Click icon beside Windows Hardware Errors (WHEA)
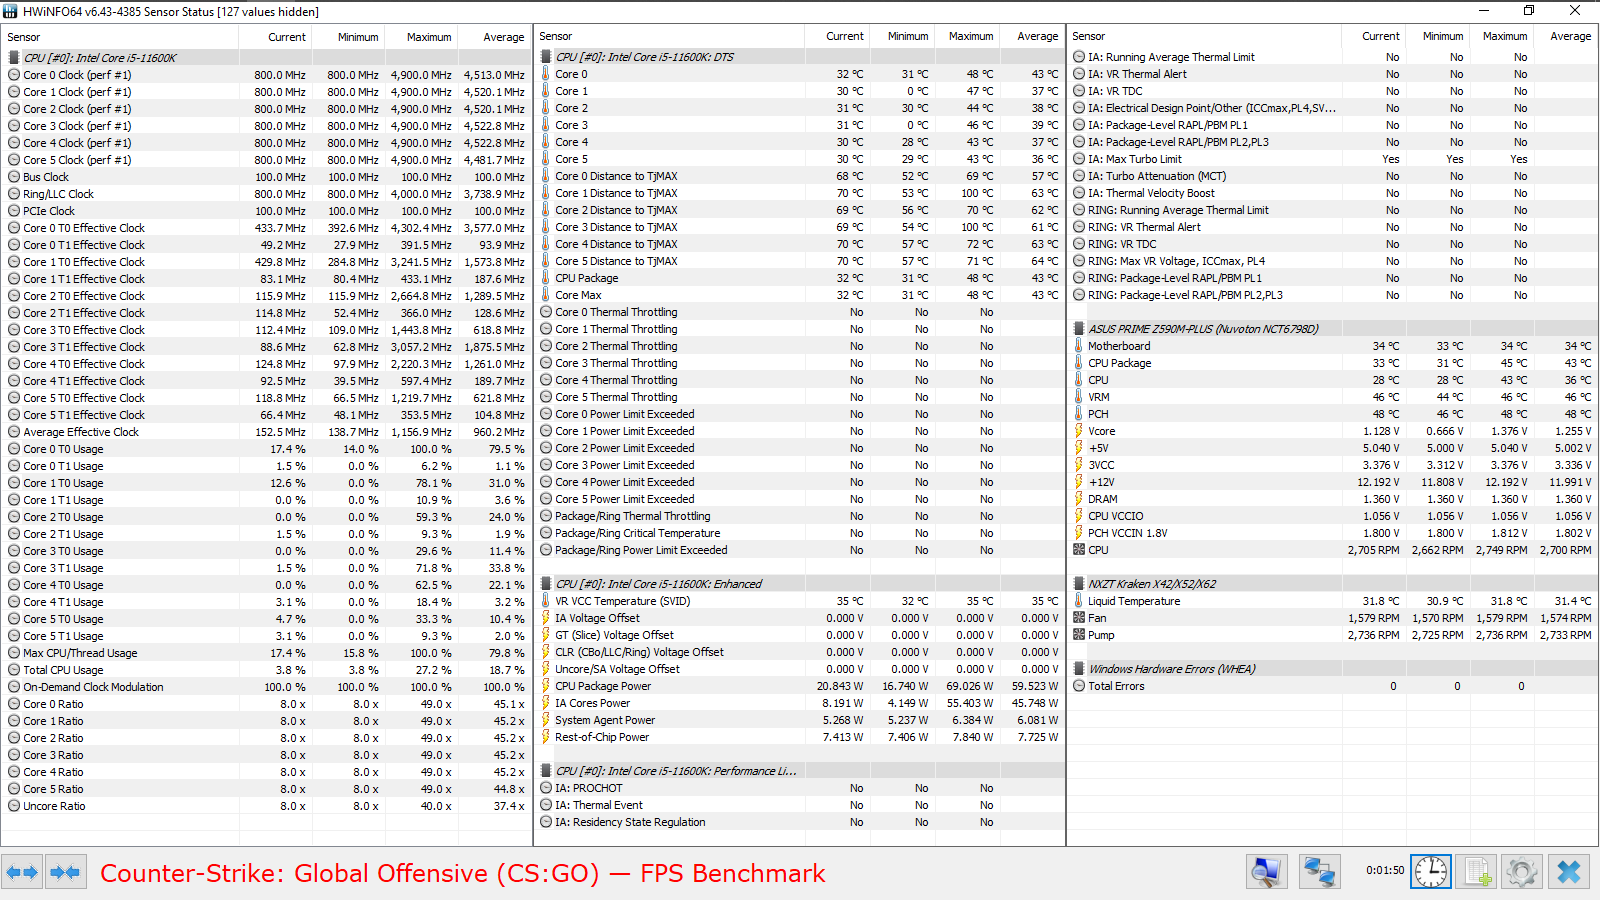Image resolution: width=1600 pixels, height=900 pixels. [x=1079, y=669]
